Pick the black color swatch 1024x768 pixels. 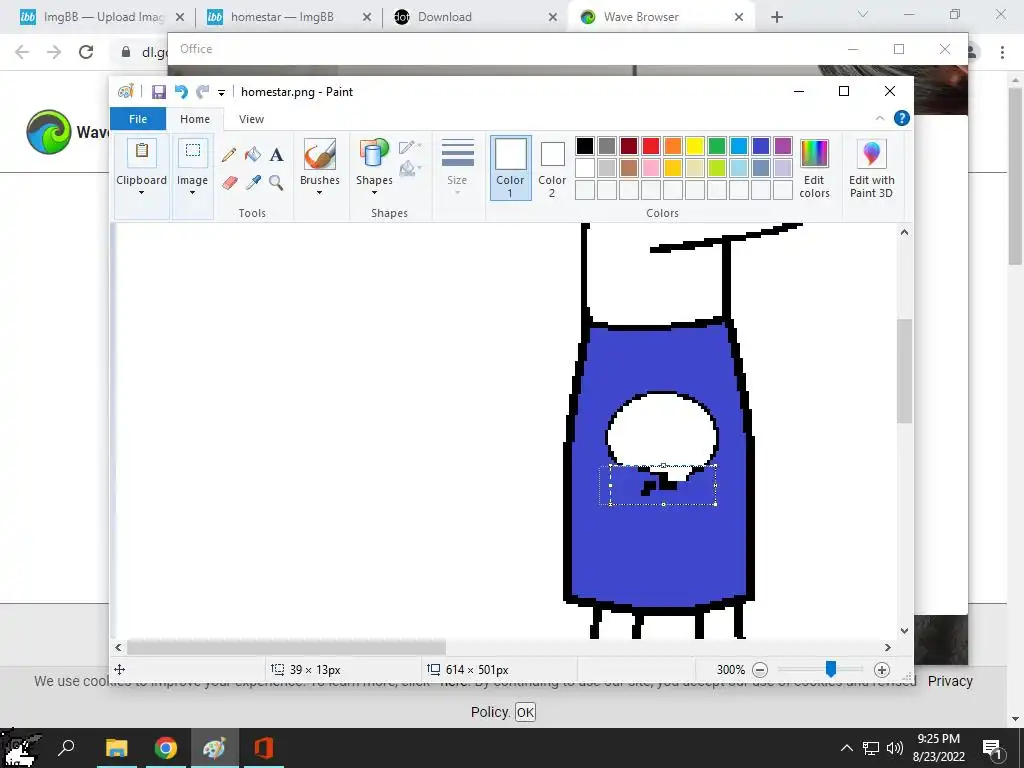click(x=584, y=146)
